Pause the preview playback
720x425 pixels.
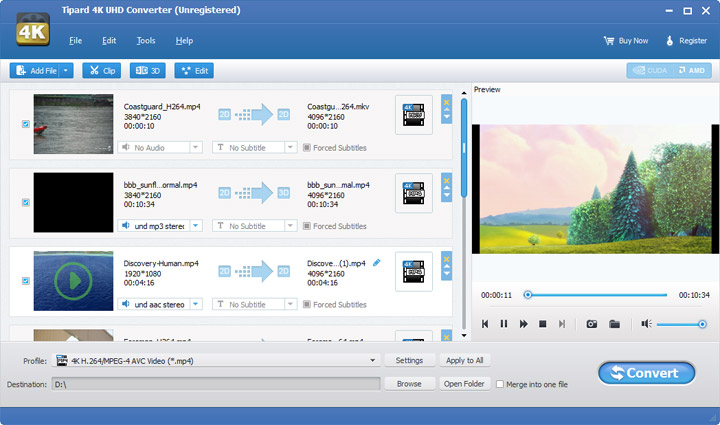pyautogui.click(x=504, y=324)
